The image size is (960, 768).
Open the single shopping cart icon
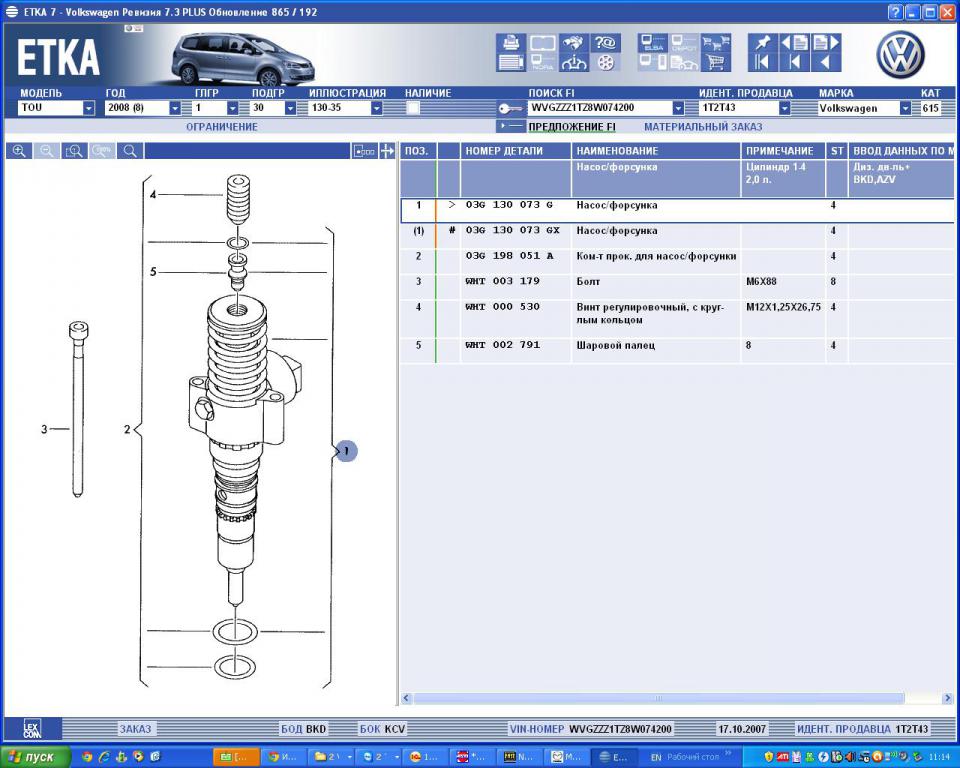pos(716,62)
